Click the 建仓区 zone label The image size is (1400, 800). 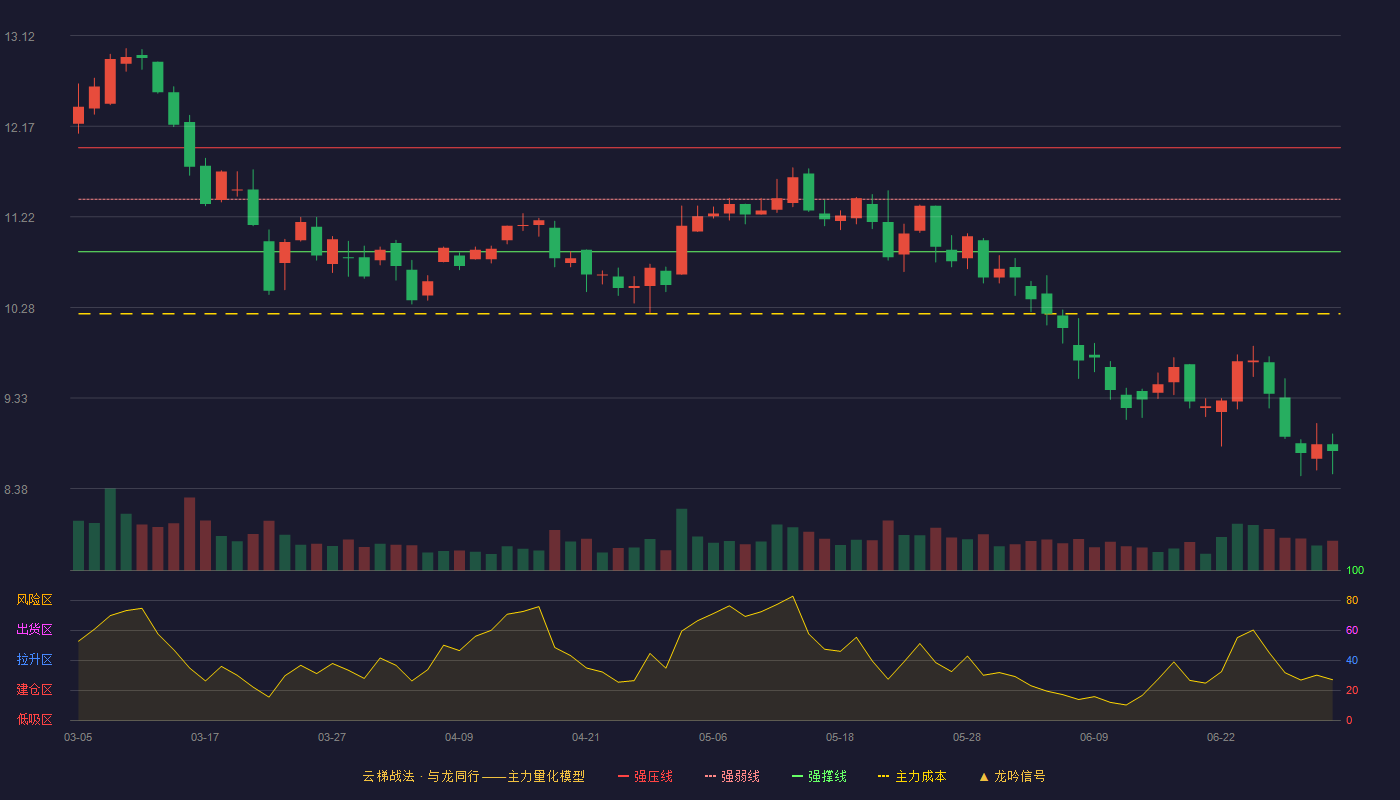tap(34, 690)
